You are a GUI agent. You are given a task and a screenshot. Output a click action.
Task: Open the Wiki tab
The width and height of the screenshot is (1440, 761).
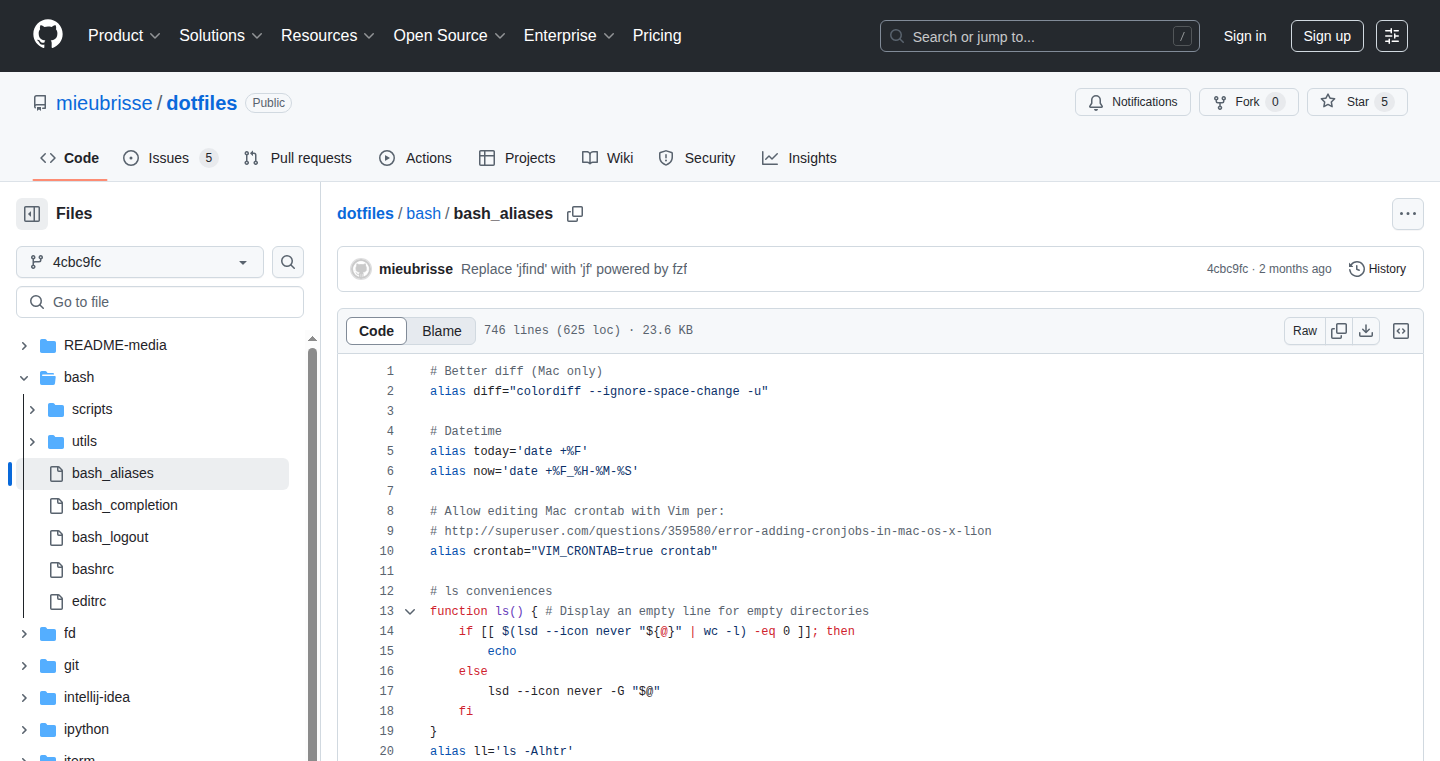[x=608, y=158]
